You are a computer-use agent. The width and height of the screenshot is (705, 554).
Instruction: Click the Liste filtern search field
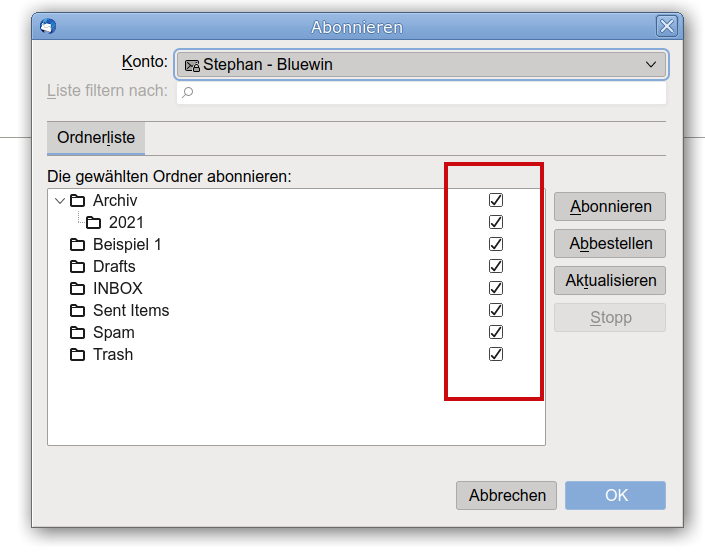click(x=421, y=92)
